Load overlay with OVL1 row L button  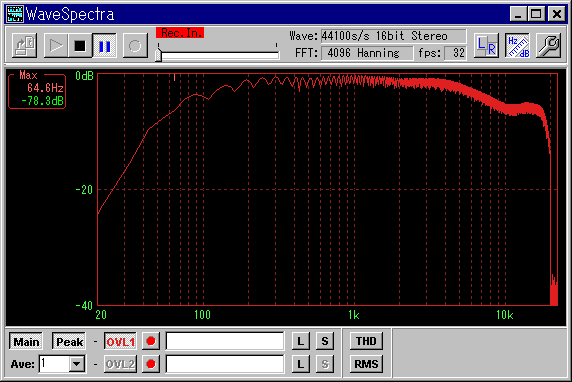301,341
